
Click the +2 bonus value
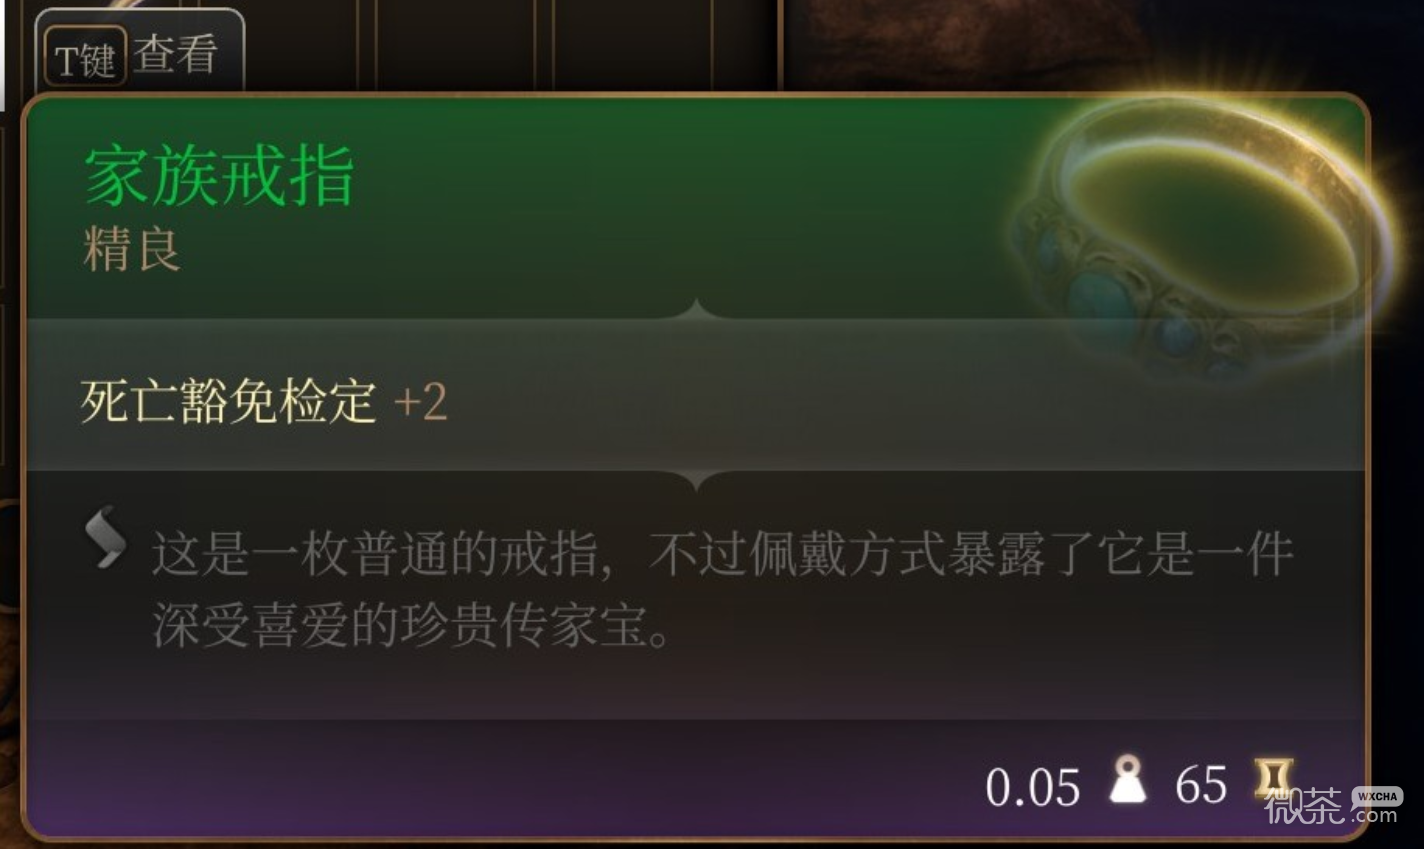pyautogui.click(x=420, y=402)
